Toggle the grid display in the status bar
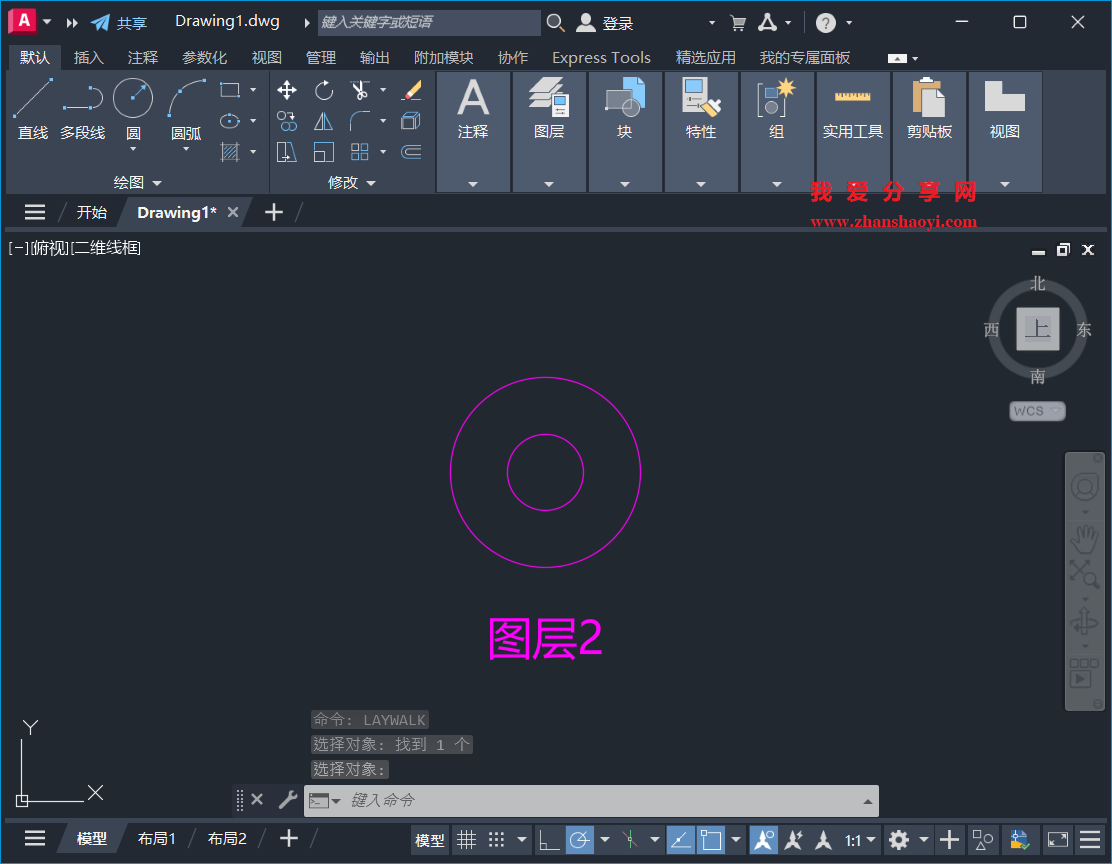Screen dimensions: 1112x864 coord(466,840)
